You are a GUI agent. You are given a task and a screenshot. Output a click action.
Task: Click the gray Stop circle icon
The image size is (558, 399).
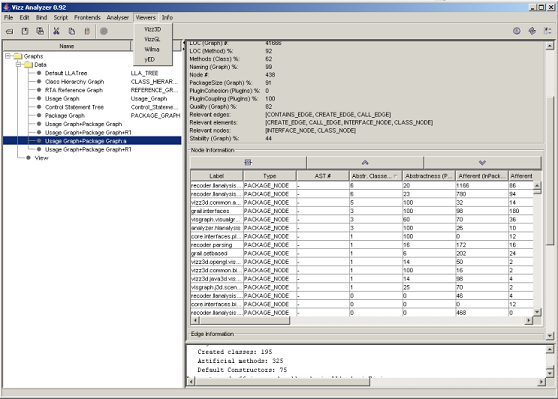[104, 31]
